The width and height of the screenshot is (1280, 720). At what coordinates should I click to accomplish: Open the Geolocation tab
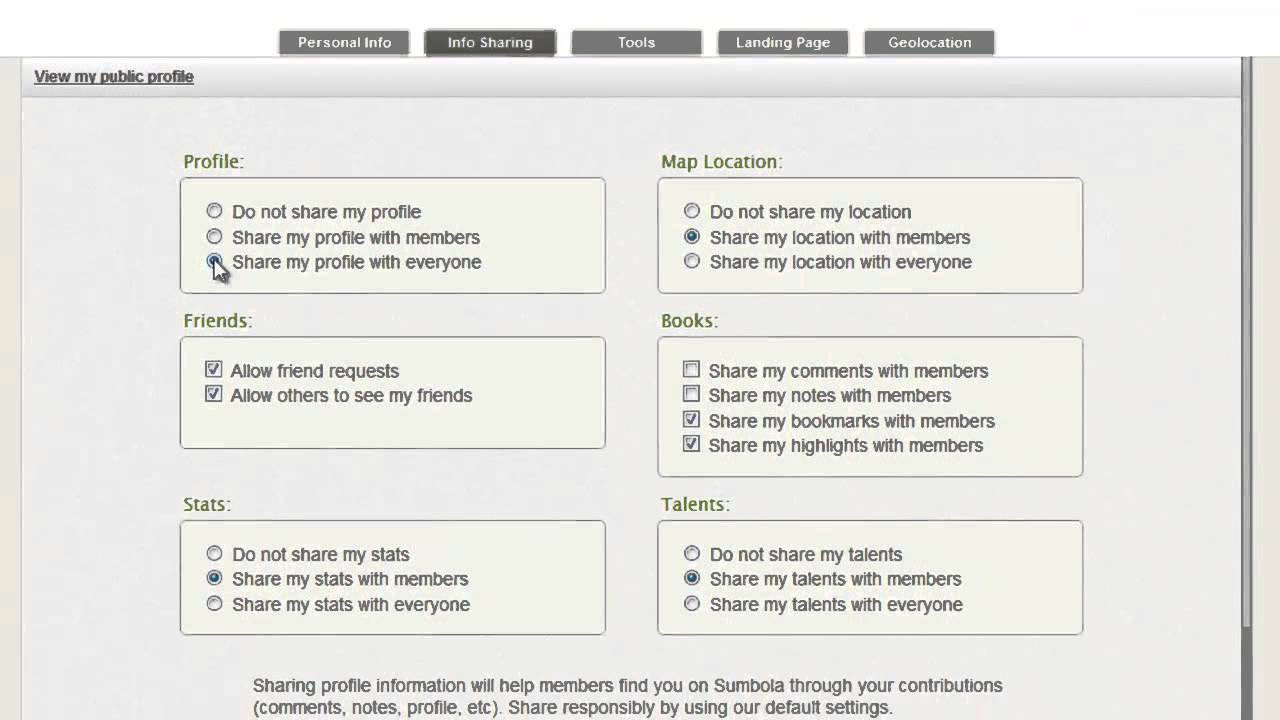(929, 42)
